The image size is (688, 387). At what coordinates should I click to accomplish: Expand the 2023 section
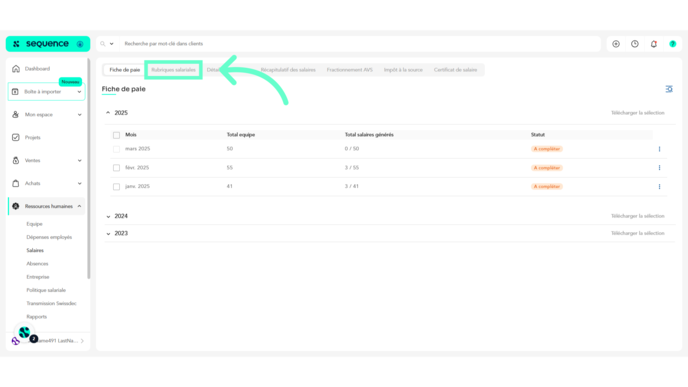point(108,234)
